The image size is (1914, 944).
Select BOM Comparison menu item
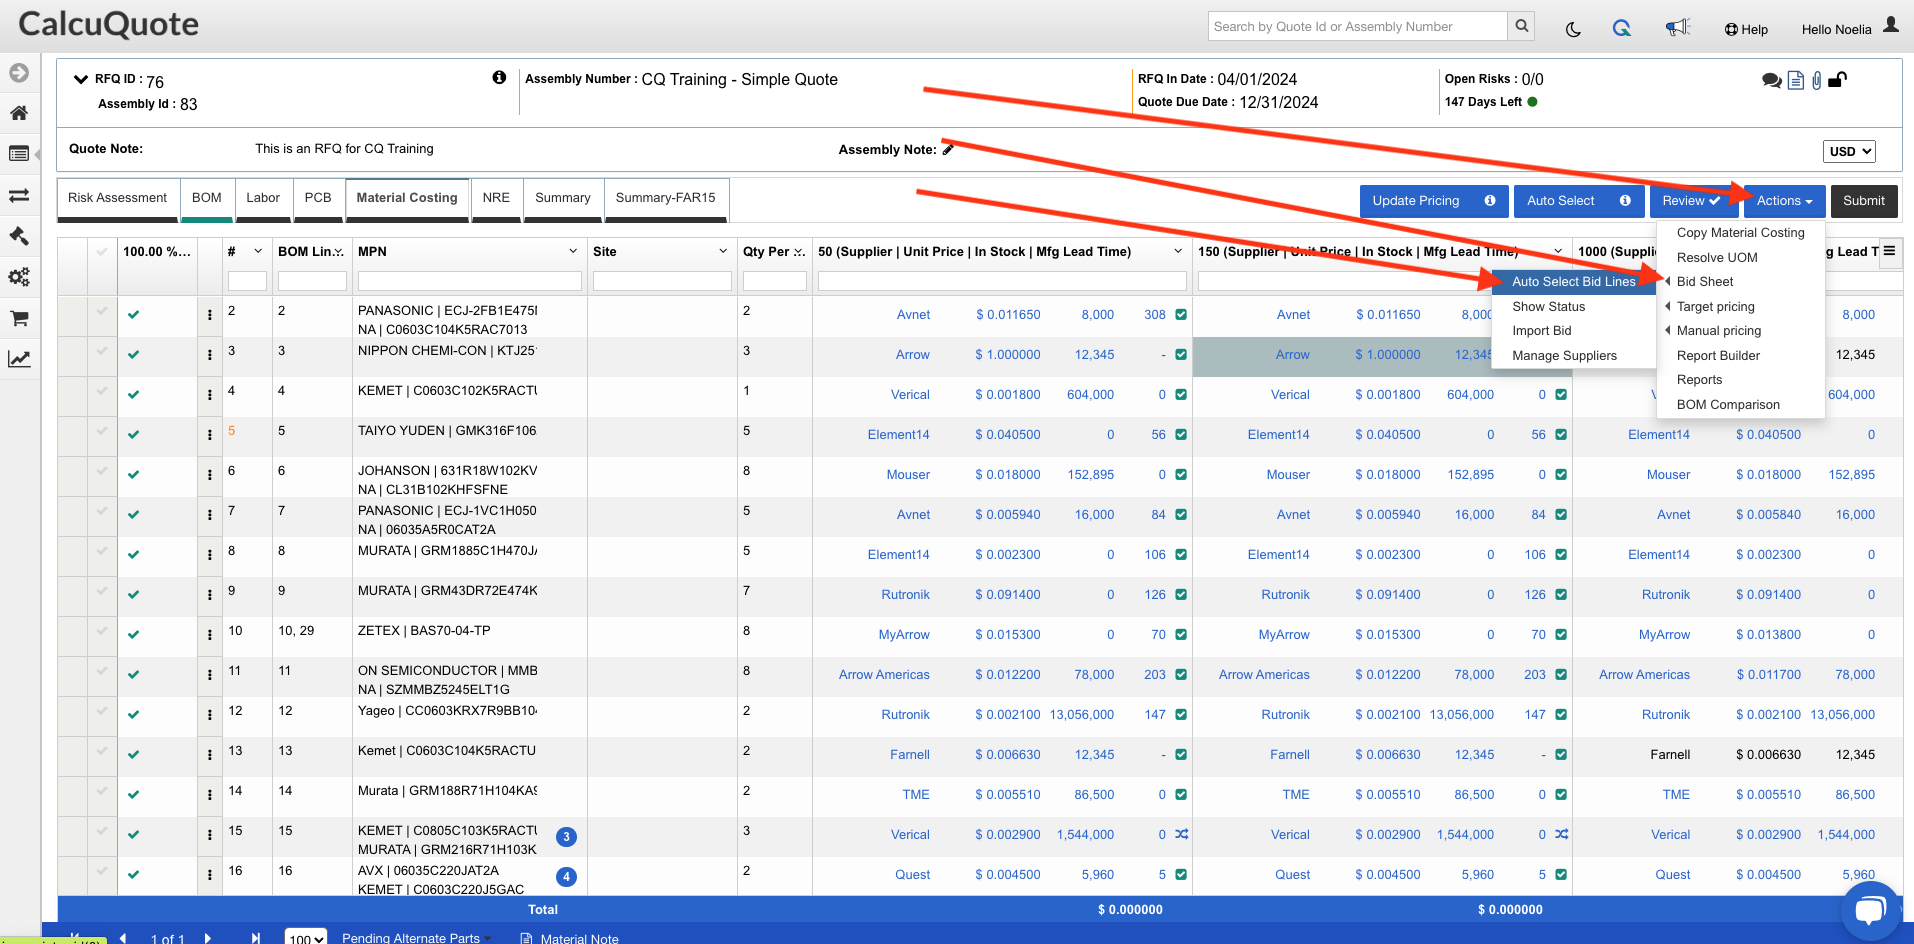pyautogui.click(x=1728, y=405)
